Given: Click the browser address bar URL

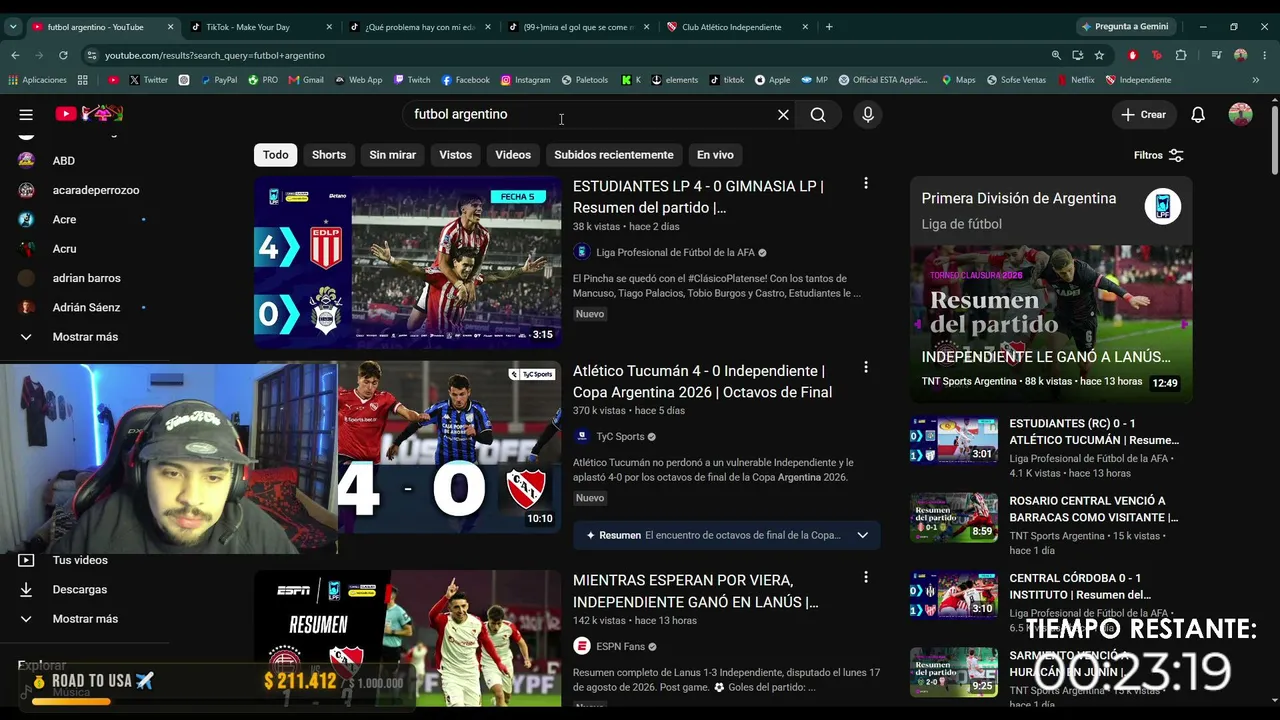Looking at the screenshot, I should (215, 55).
